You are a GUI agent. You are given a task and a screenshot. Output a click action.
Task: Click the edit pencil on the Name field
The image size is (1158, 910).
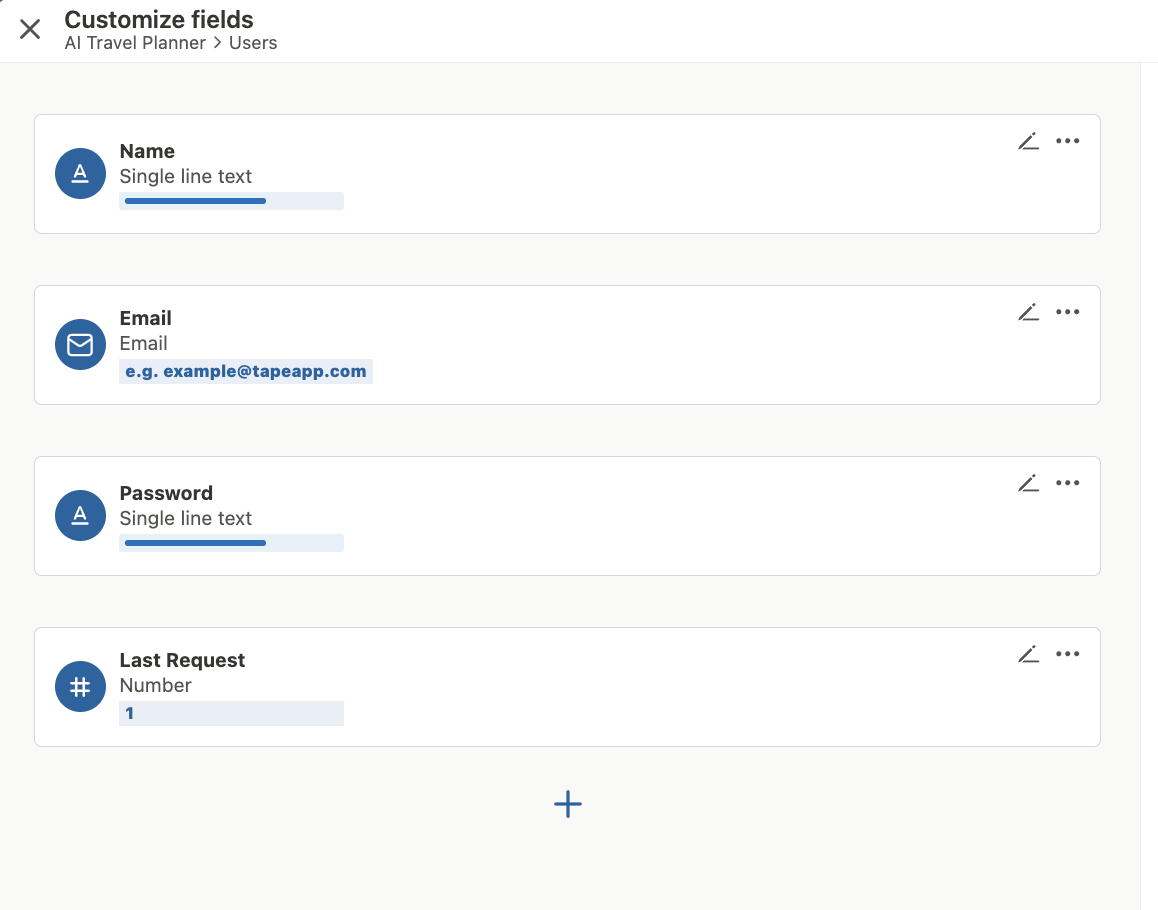[x=1029, y=141]
